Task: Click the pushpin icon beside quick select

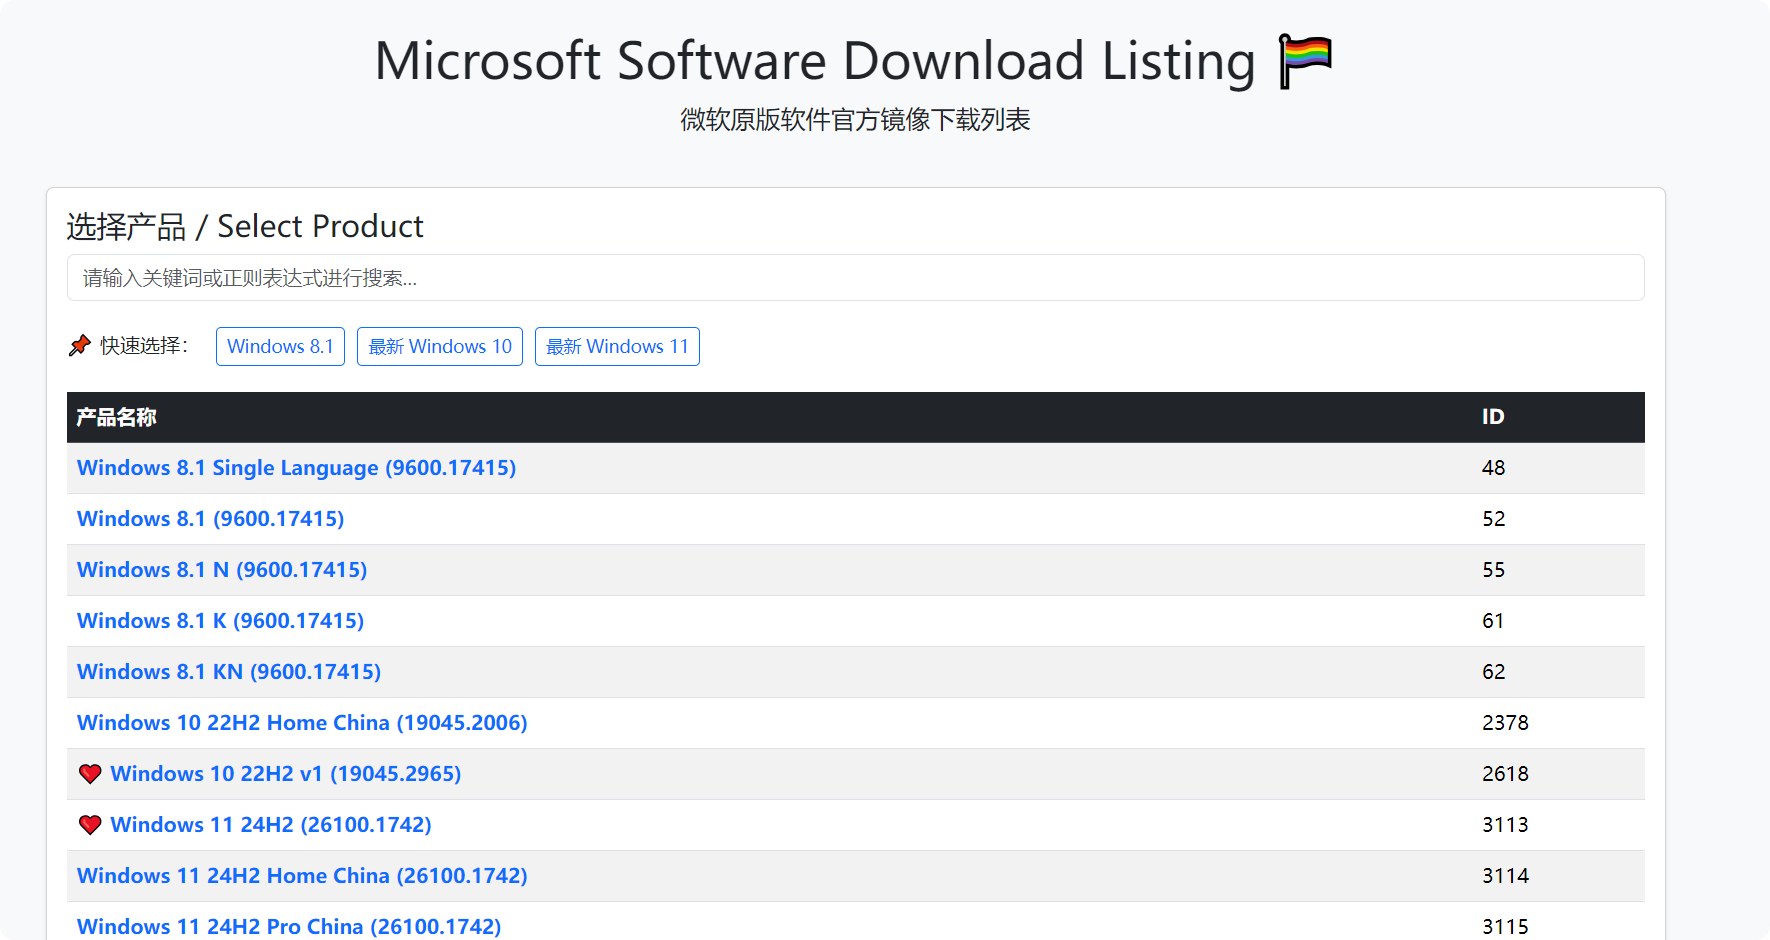Action: pos(80,346)
